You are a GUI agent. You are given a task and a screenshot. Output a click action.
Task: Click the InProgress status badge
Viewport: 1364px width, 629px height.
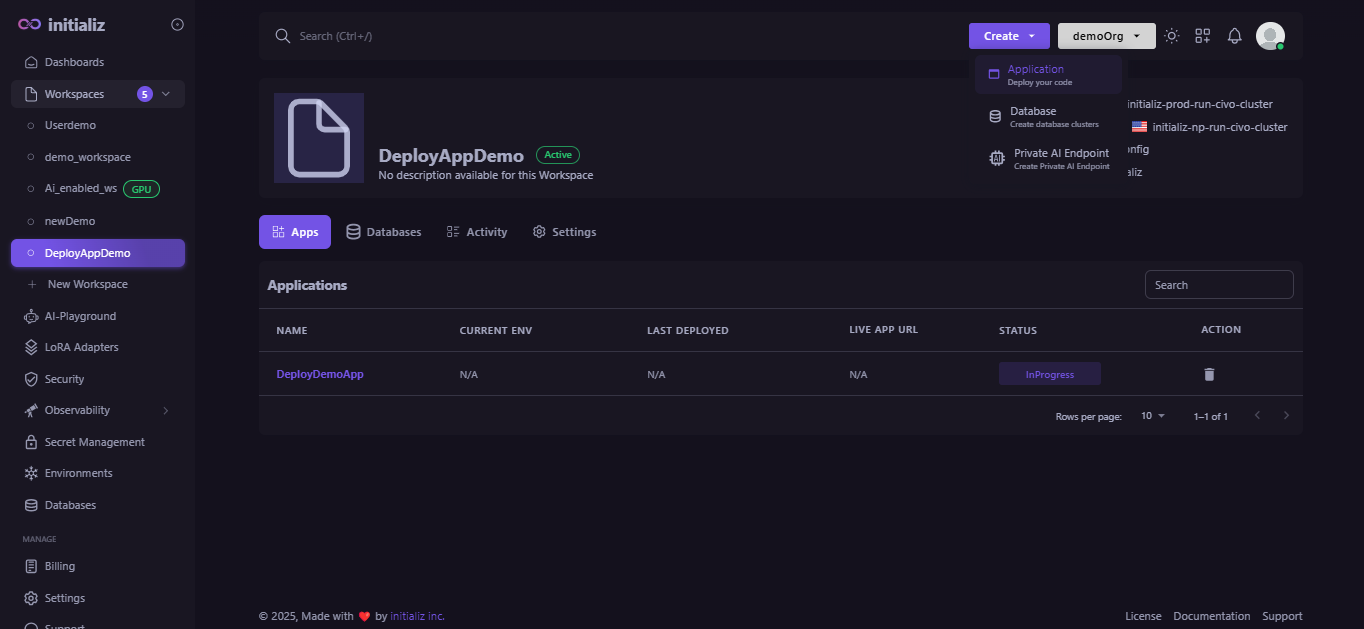coord(1050,374)
